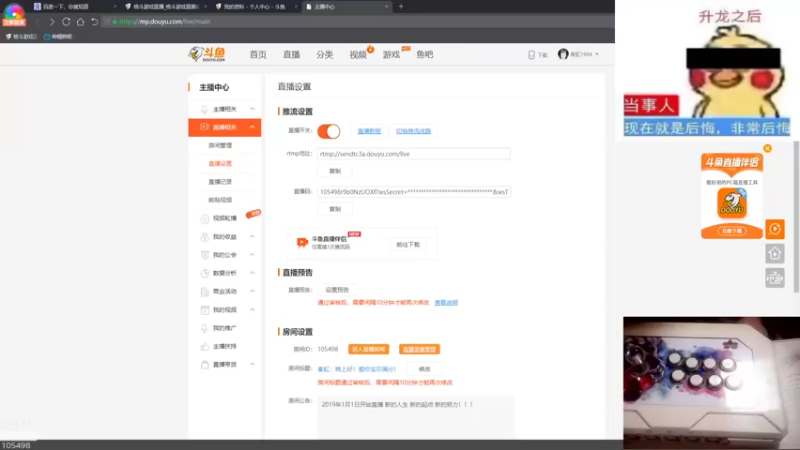The width and height of the screenshot is (800, 450).
Task: Click the video icon in the 直播相关 row
Action: [x=204, y=127]
